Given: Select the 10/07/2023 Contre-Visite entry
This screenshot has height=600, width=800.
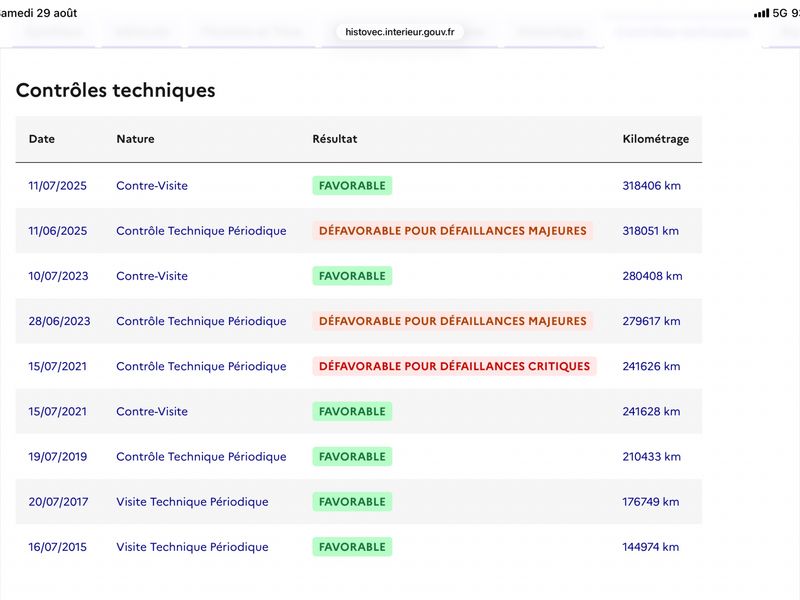Looking at the screenshot, I should coord(359,276).
